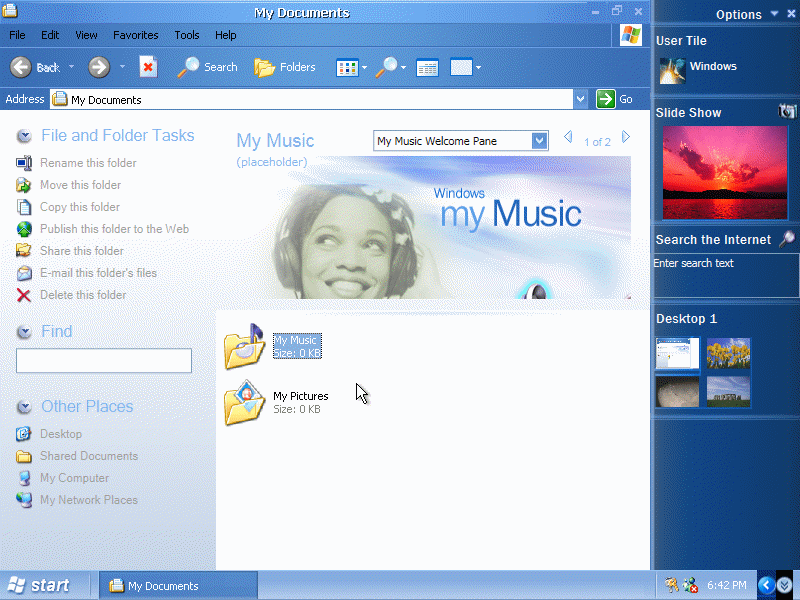The width and height of the screenshot is (800, 600).
Task: Open the blank pane icon dropdown arrow
Action: [x=478, y=67]
